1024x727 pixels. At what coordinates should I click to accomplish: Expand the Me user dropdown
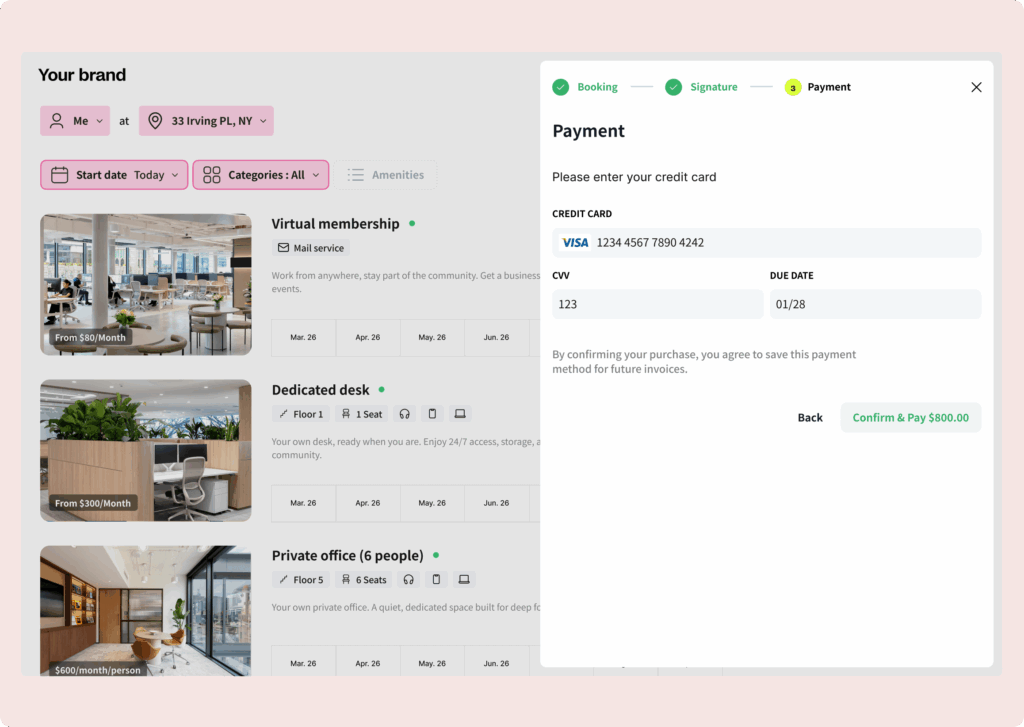click(x=75, y=121)
